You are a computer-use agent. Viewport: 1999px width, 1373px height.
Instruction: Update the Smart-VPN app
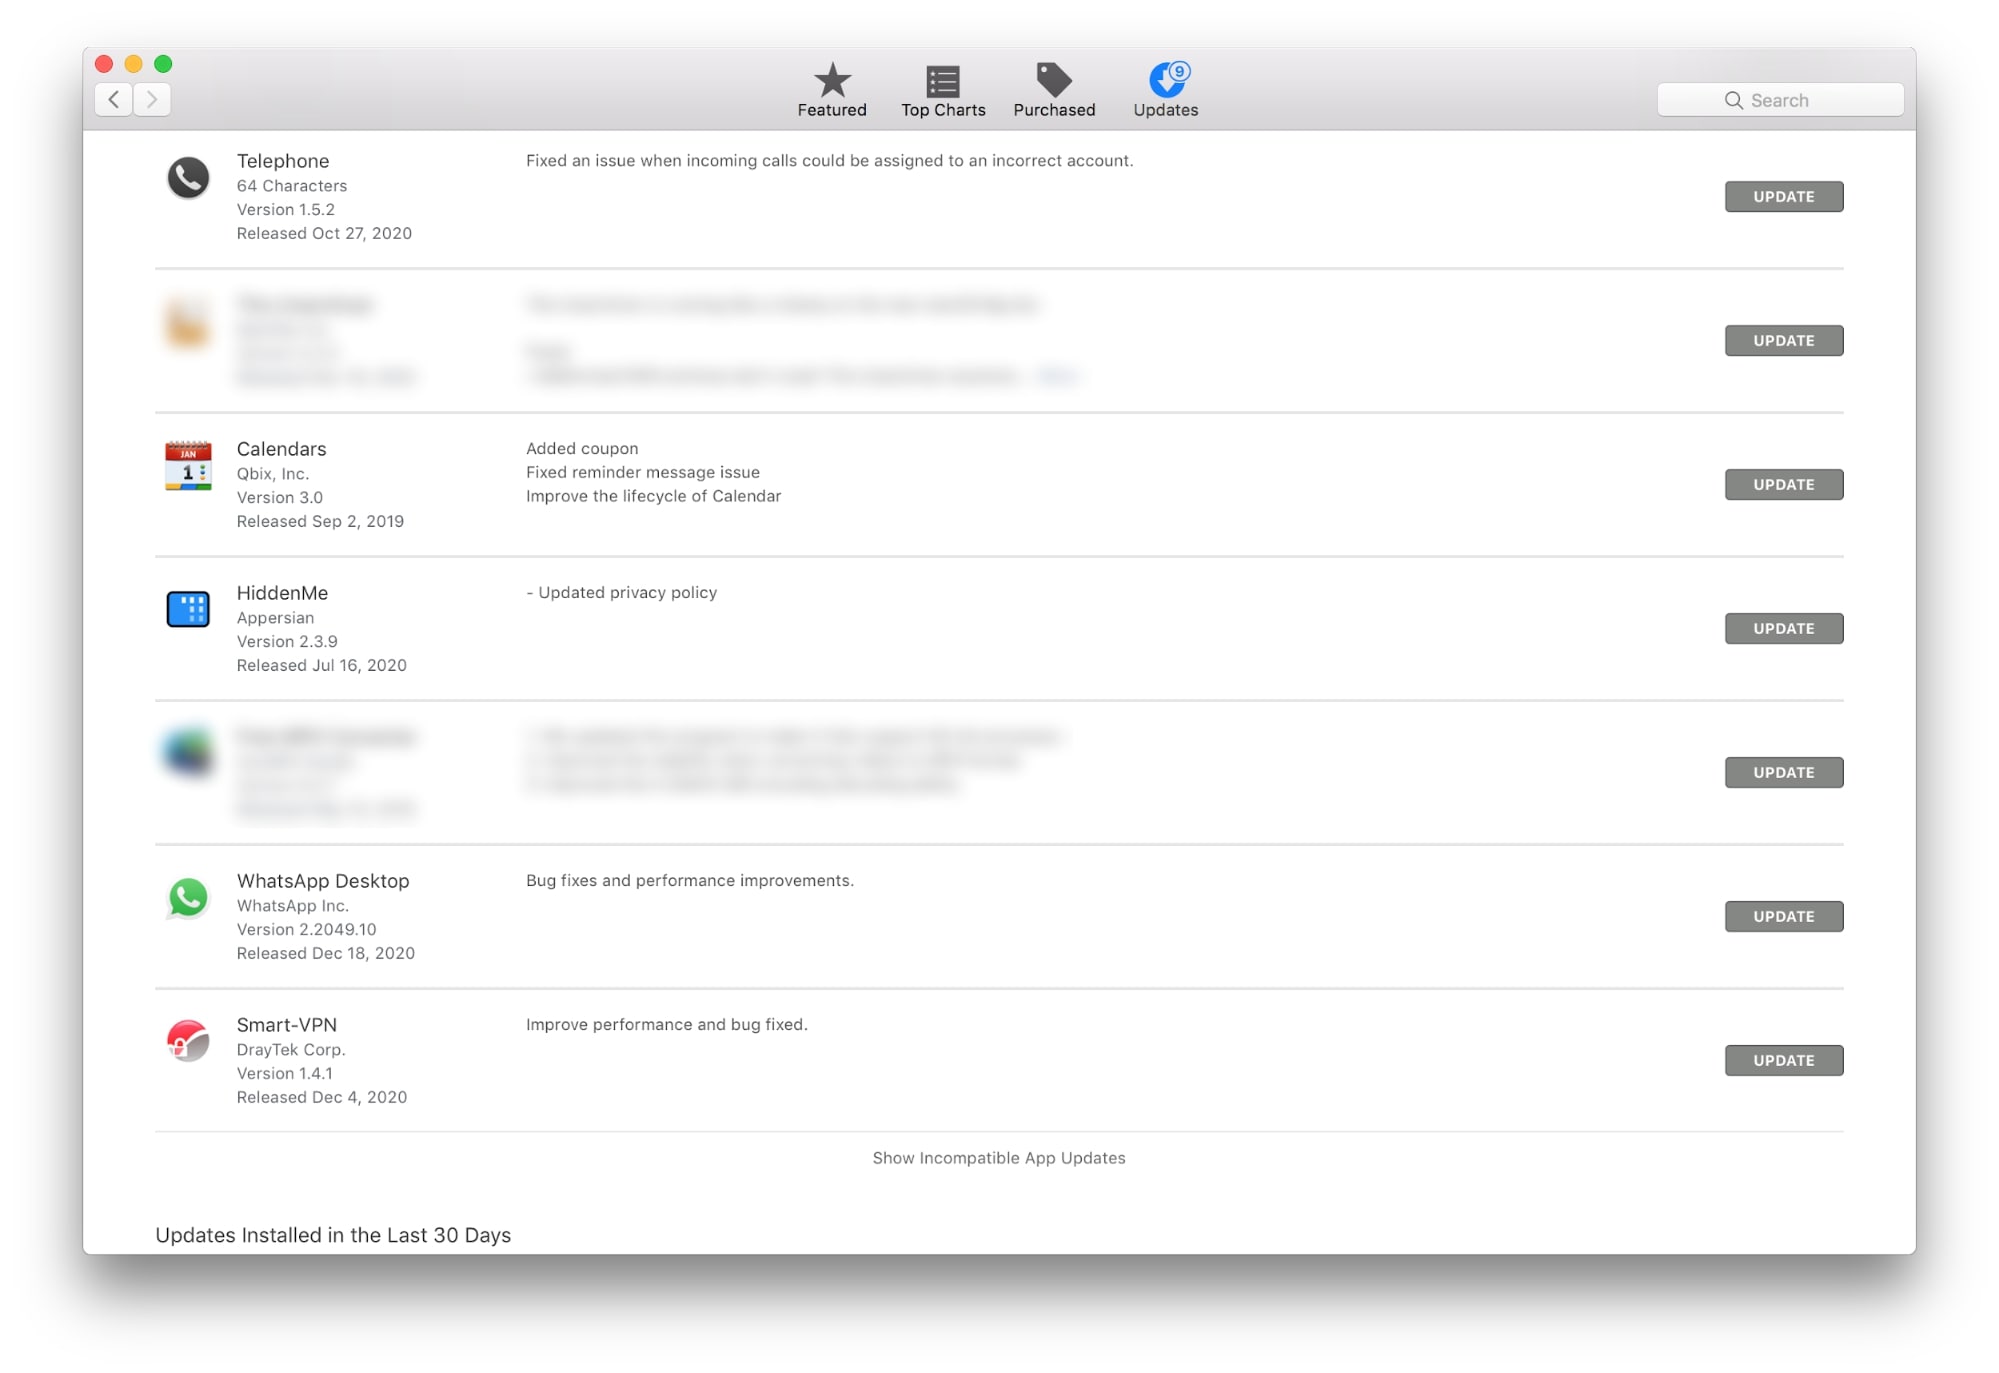1783,1061
